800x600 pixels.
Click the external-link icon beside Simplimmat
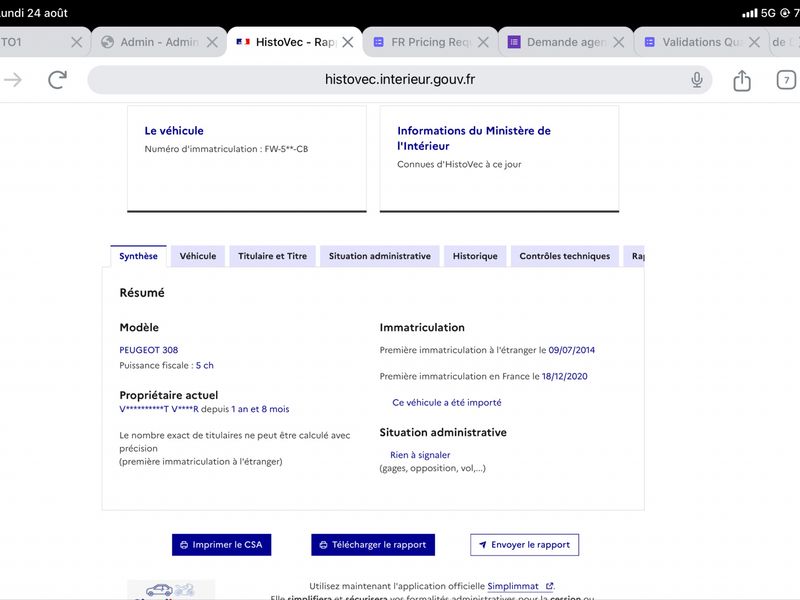point(549,586)
